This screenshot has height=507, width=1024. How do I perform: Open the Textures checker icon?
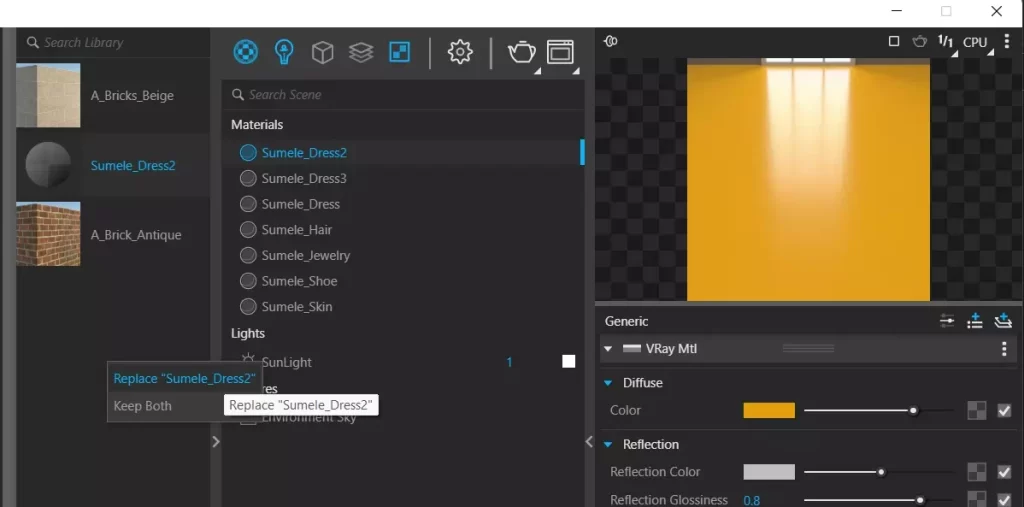coord(400,52)
